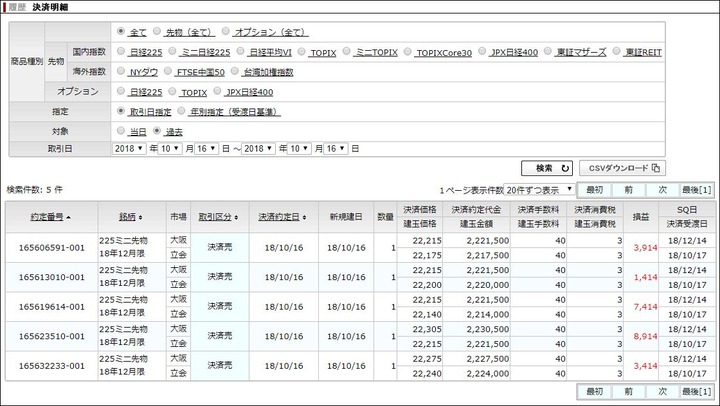
Task: Go to 前 page in bottom pager
Action: tap(629, 391)
